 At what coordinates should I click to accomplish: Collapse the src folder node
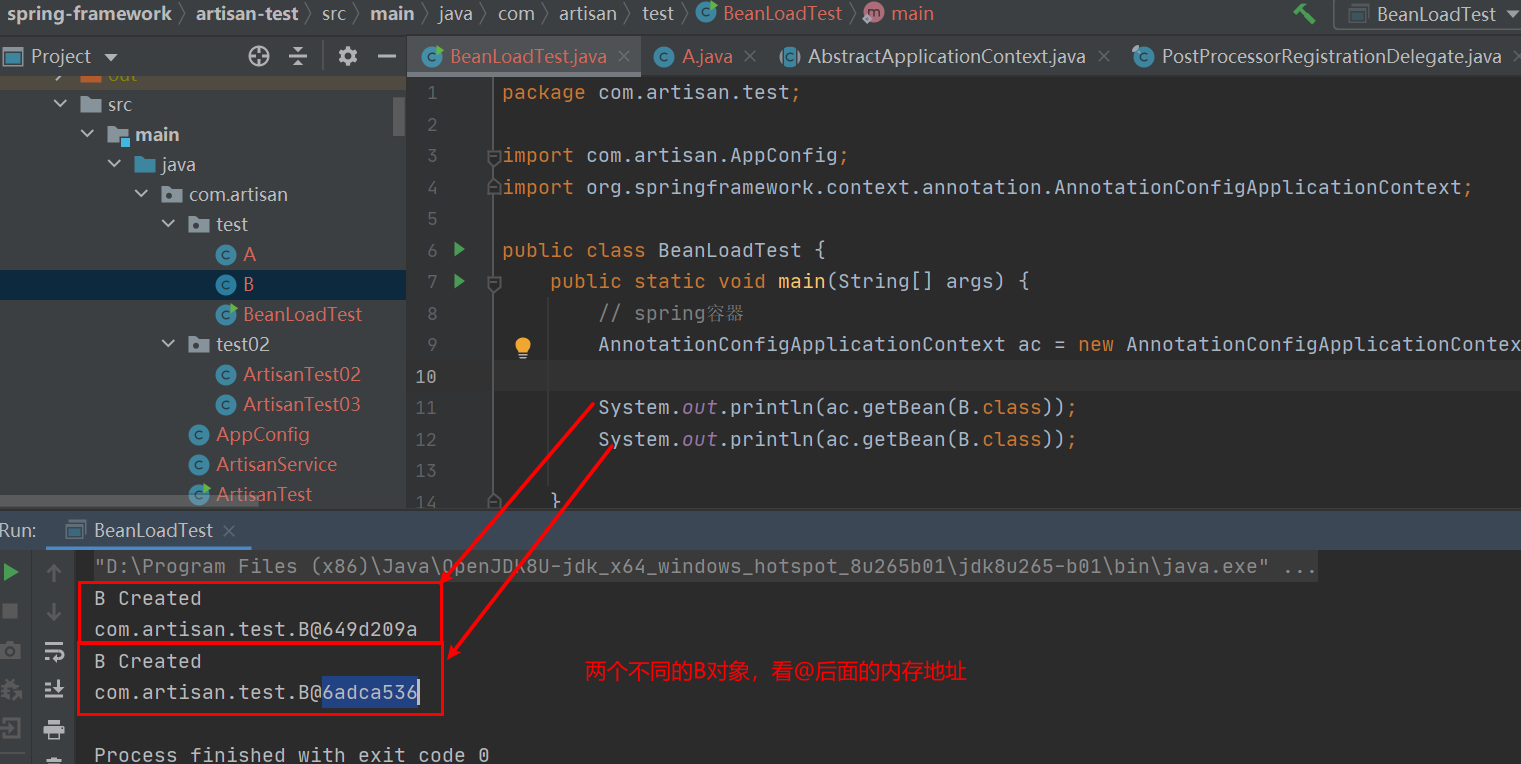(x=62, y=104)
